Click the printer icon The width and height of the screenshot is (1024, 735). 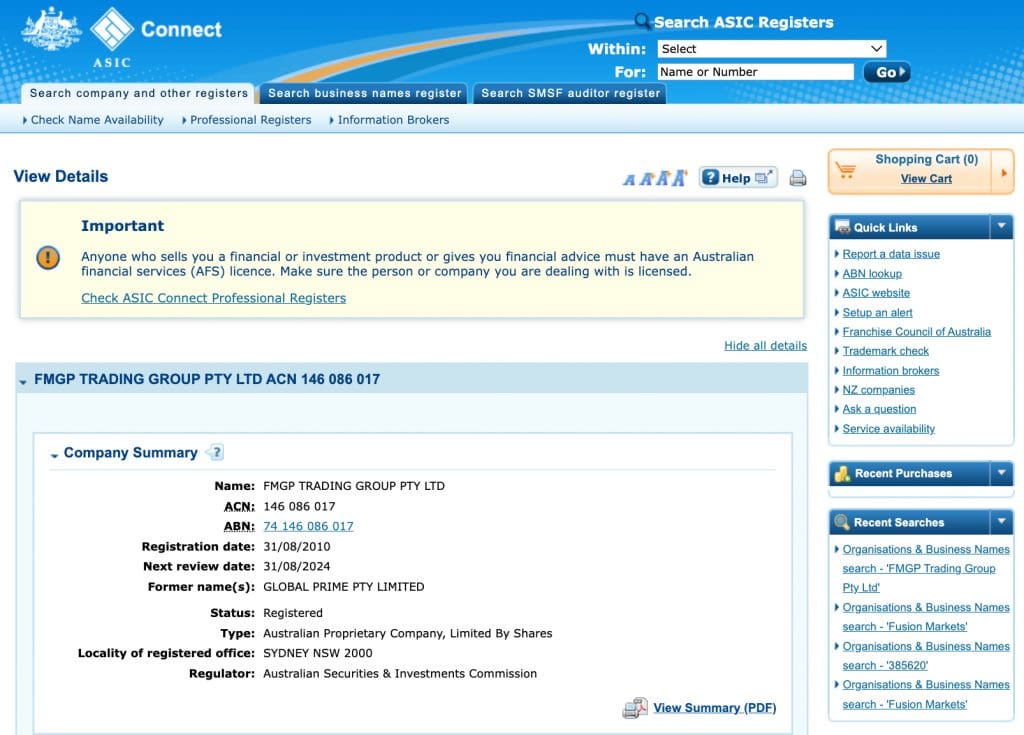coord(797,178)
